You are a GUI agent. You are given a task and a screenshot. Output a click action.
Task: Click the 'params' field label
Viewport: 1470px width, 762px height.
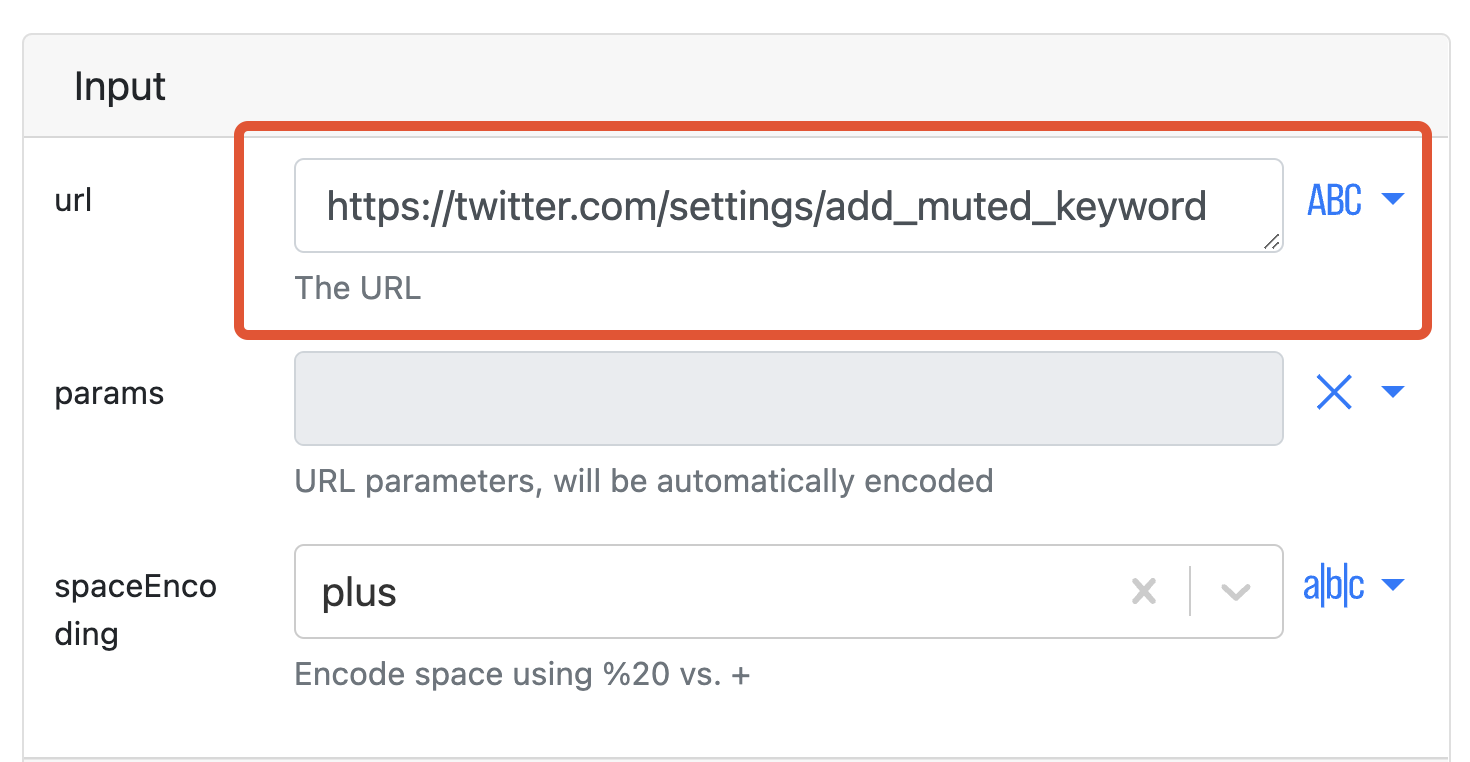point(109,393)
